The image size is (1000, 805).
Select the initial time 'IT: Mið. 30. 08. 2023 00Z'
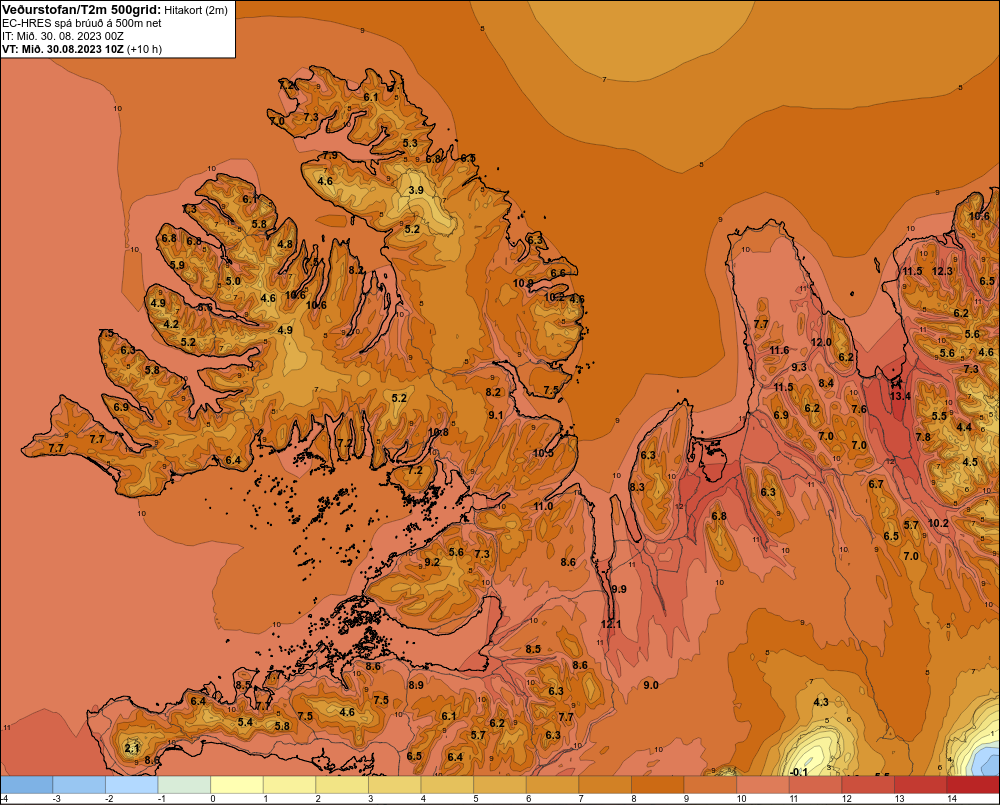click(62, 36)
